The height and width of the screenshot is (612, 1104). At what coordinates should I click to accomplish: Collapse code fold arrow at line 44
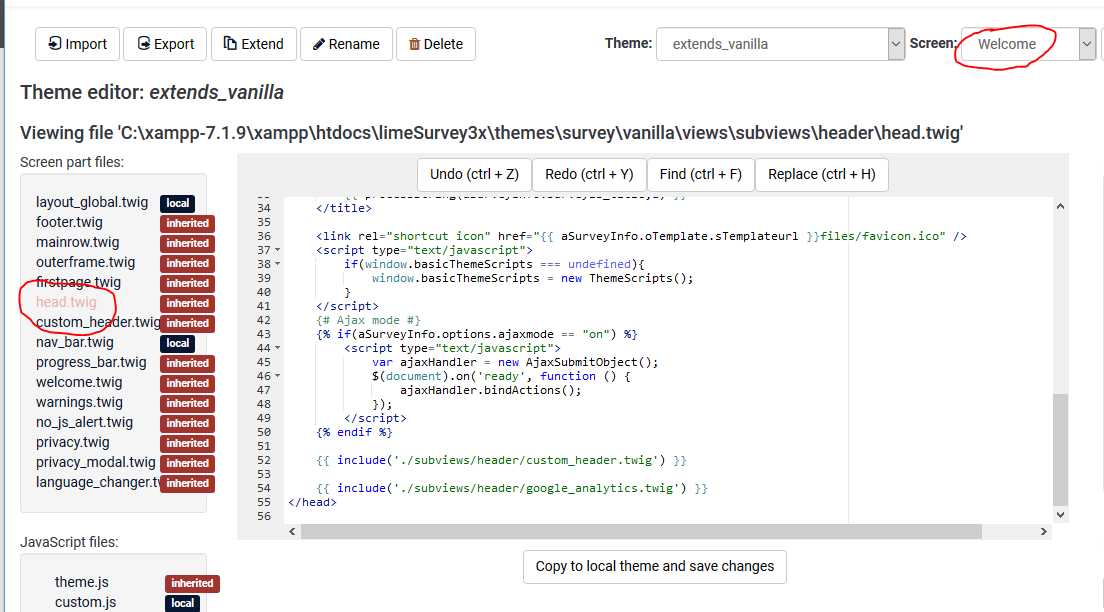pyautogui.click(x=277, y=348)
